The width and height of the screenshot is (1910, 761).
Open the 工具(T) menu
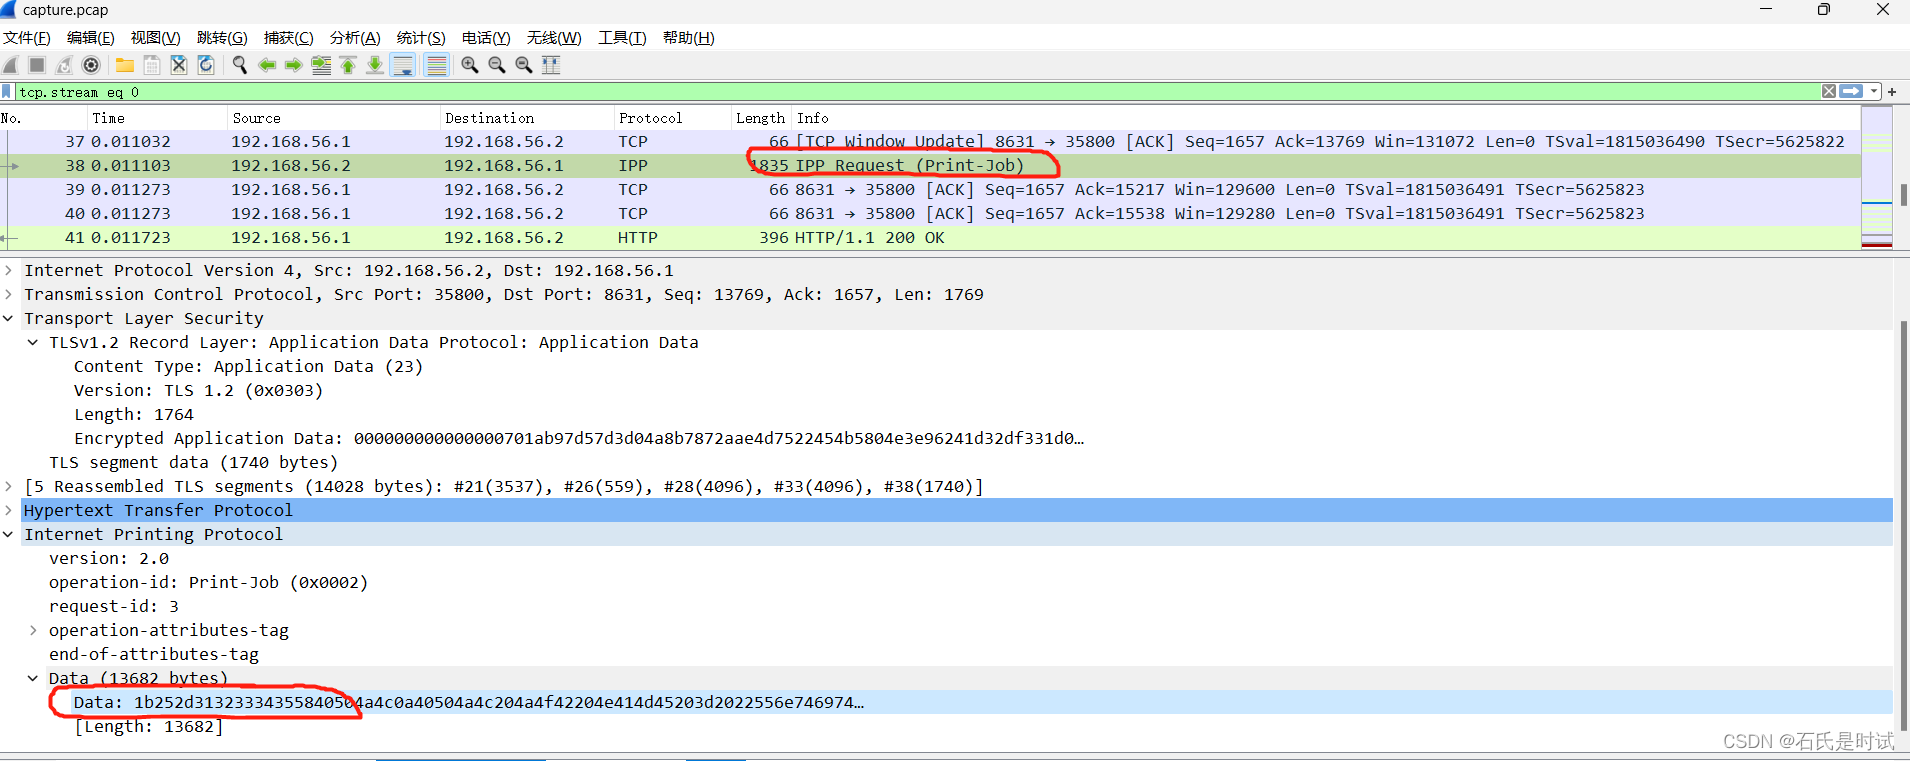(x=622, y=38)
